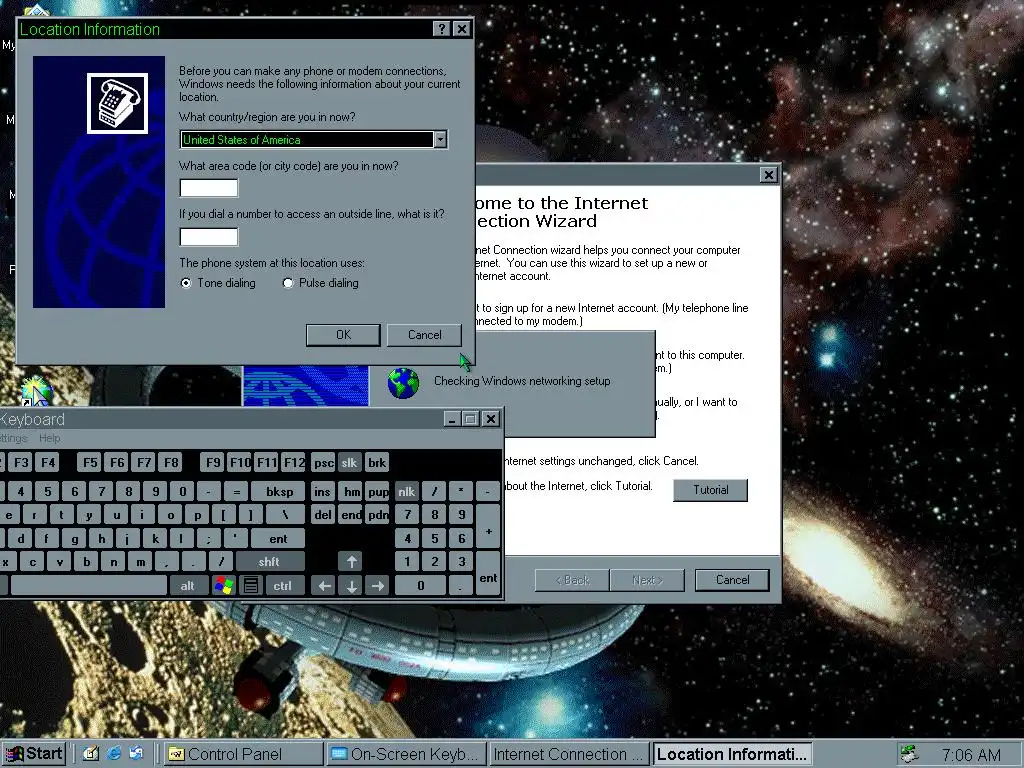Tap the backslash key
1024x768 pixels.
[x=285, y=515]
